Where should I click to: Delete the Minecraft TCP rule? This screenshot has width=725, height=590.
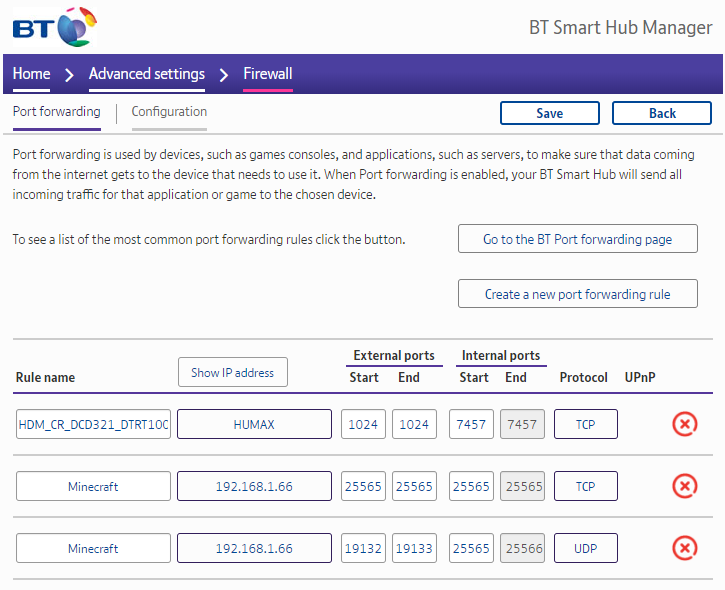(684, 487)
